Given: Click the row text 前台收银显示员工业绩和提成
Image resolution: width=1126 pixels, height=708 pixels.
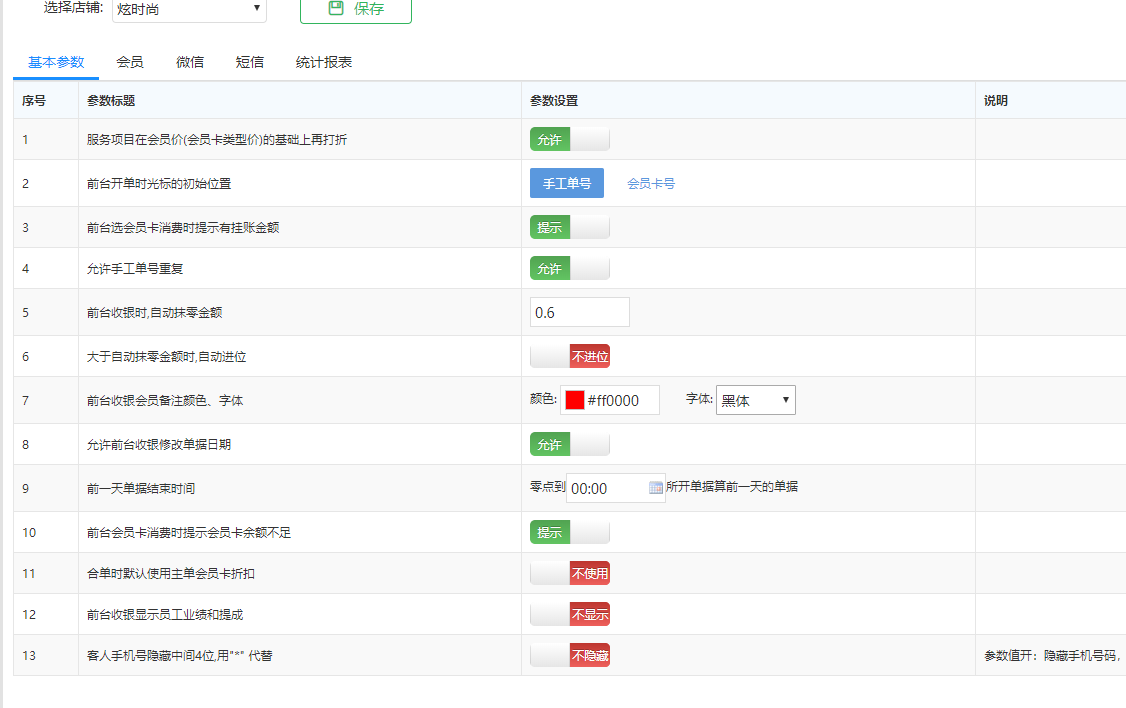Looking at the screenshot, I should [164, 615].
